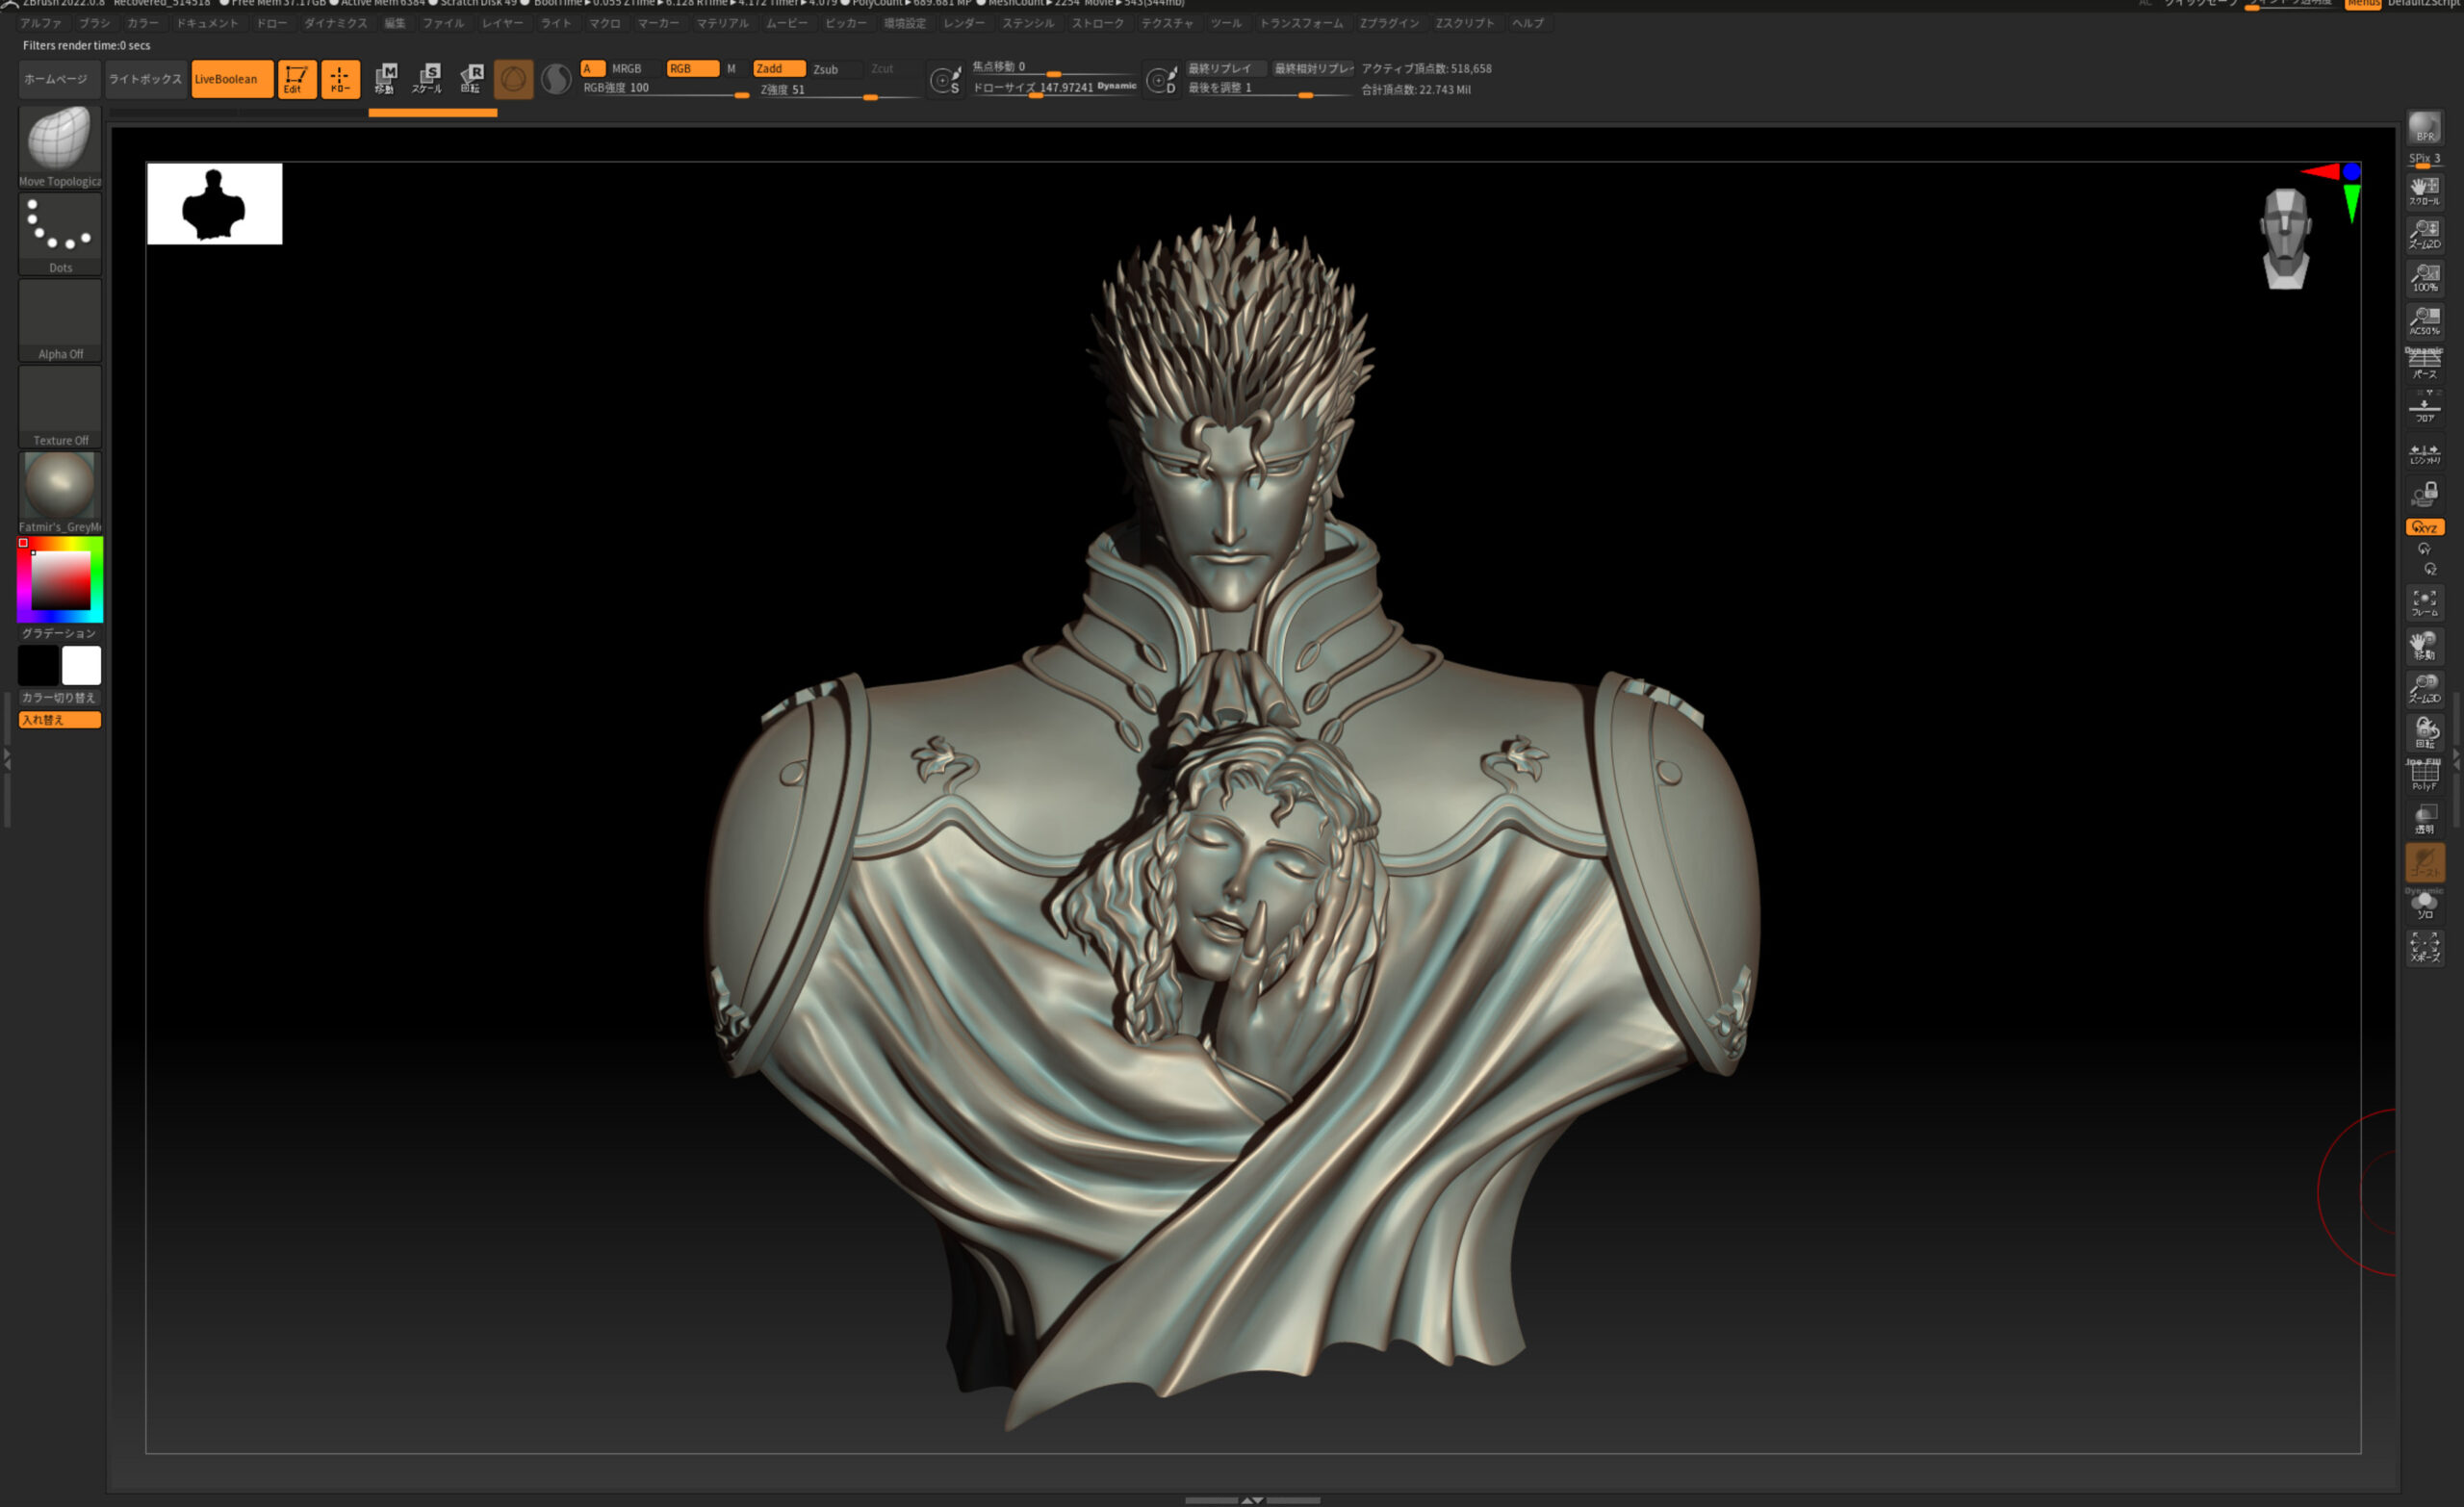Click the 最終相対リプレイ button

coord(1313,69)
